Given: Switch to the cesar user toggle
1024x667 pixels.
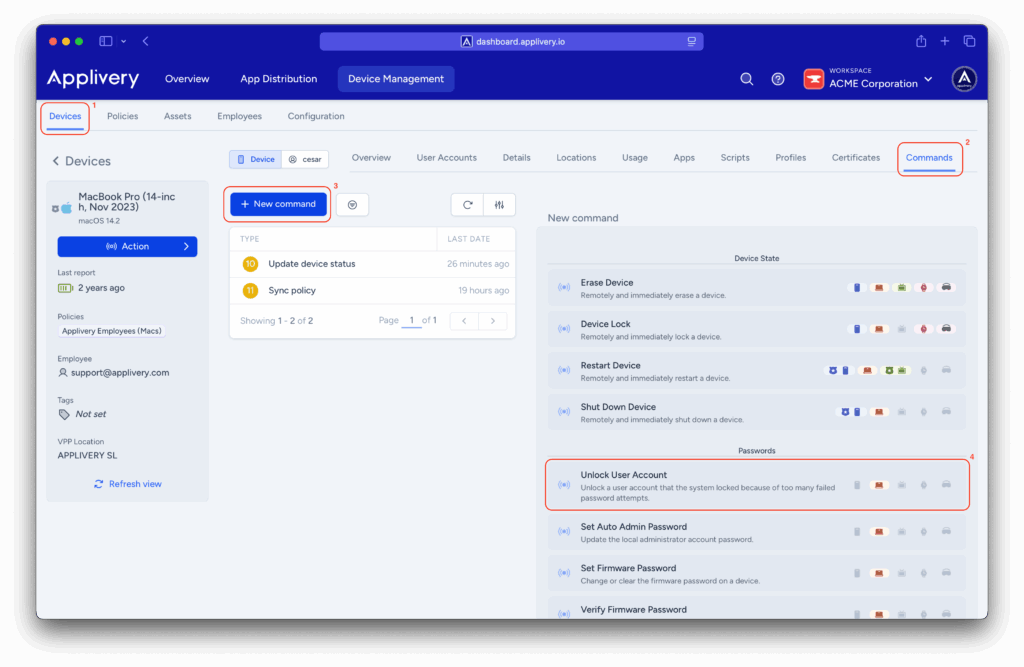Looking at the screenshot, I should (304, 159).
